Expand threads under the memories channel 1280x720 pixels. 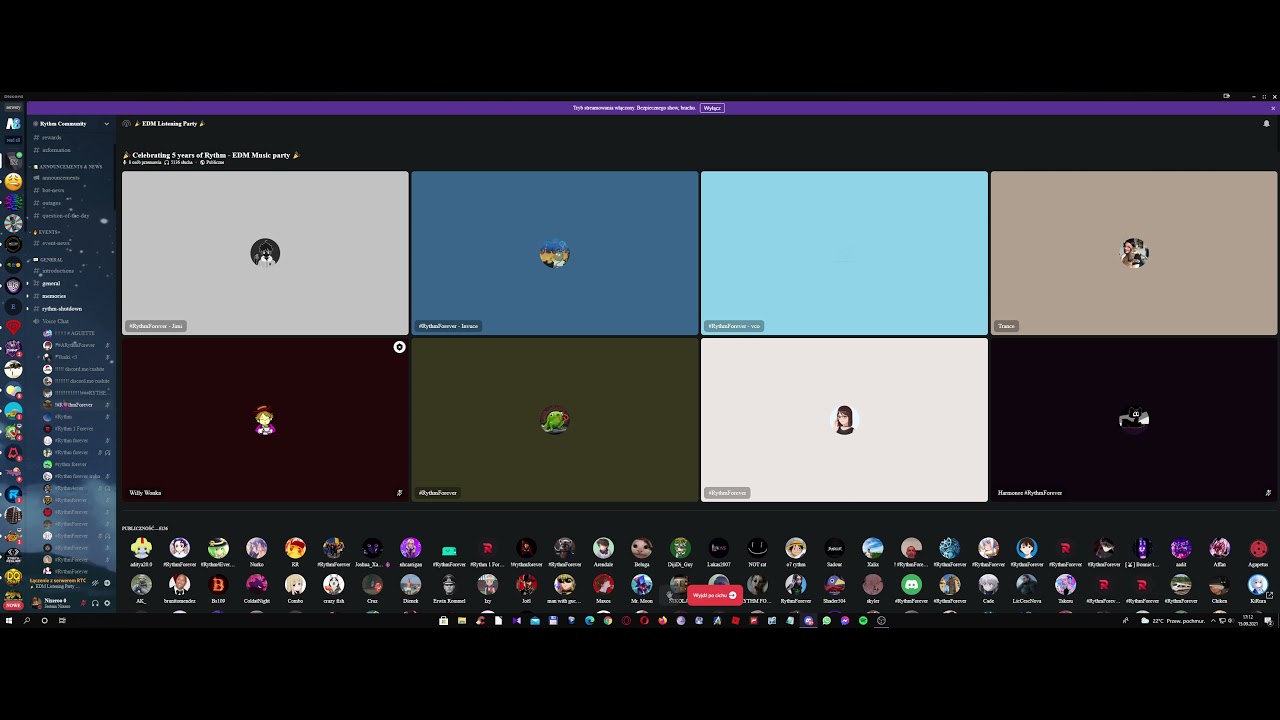pyautogui.click(x=28, y=296)
